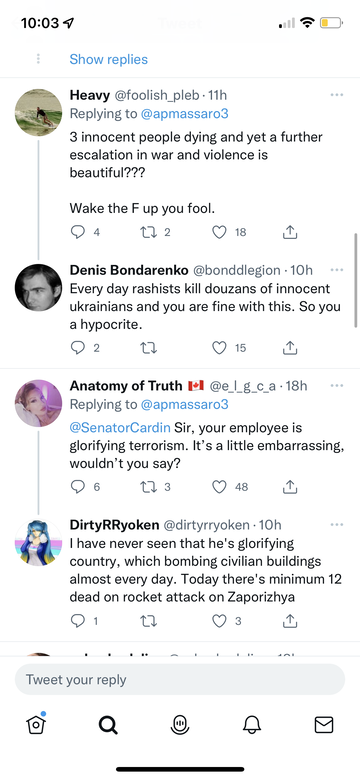Open @apmassaro3 link in Heavy's tweet

(x=185, y=113)
